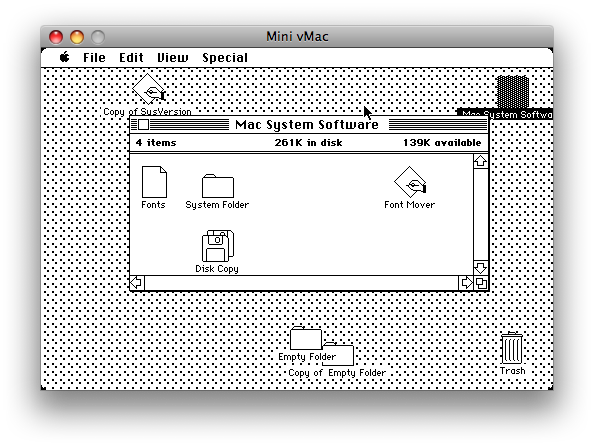Click the horizontal scrollbar right arrow
Viewport: 594px width, 446px height.
click(466, 283)
